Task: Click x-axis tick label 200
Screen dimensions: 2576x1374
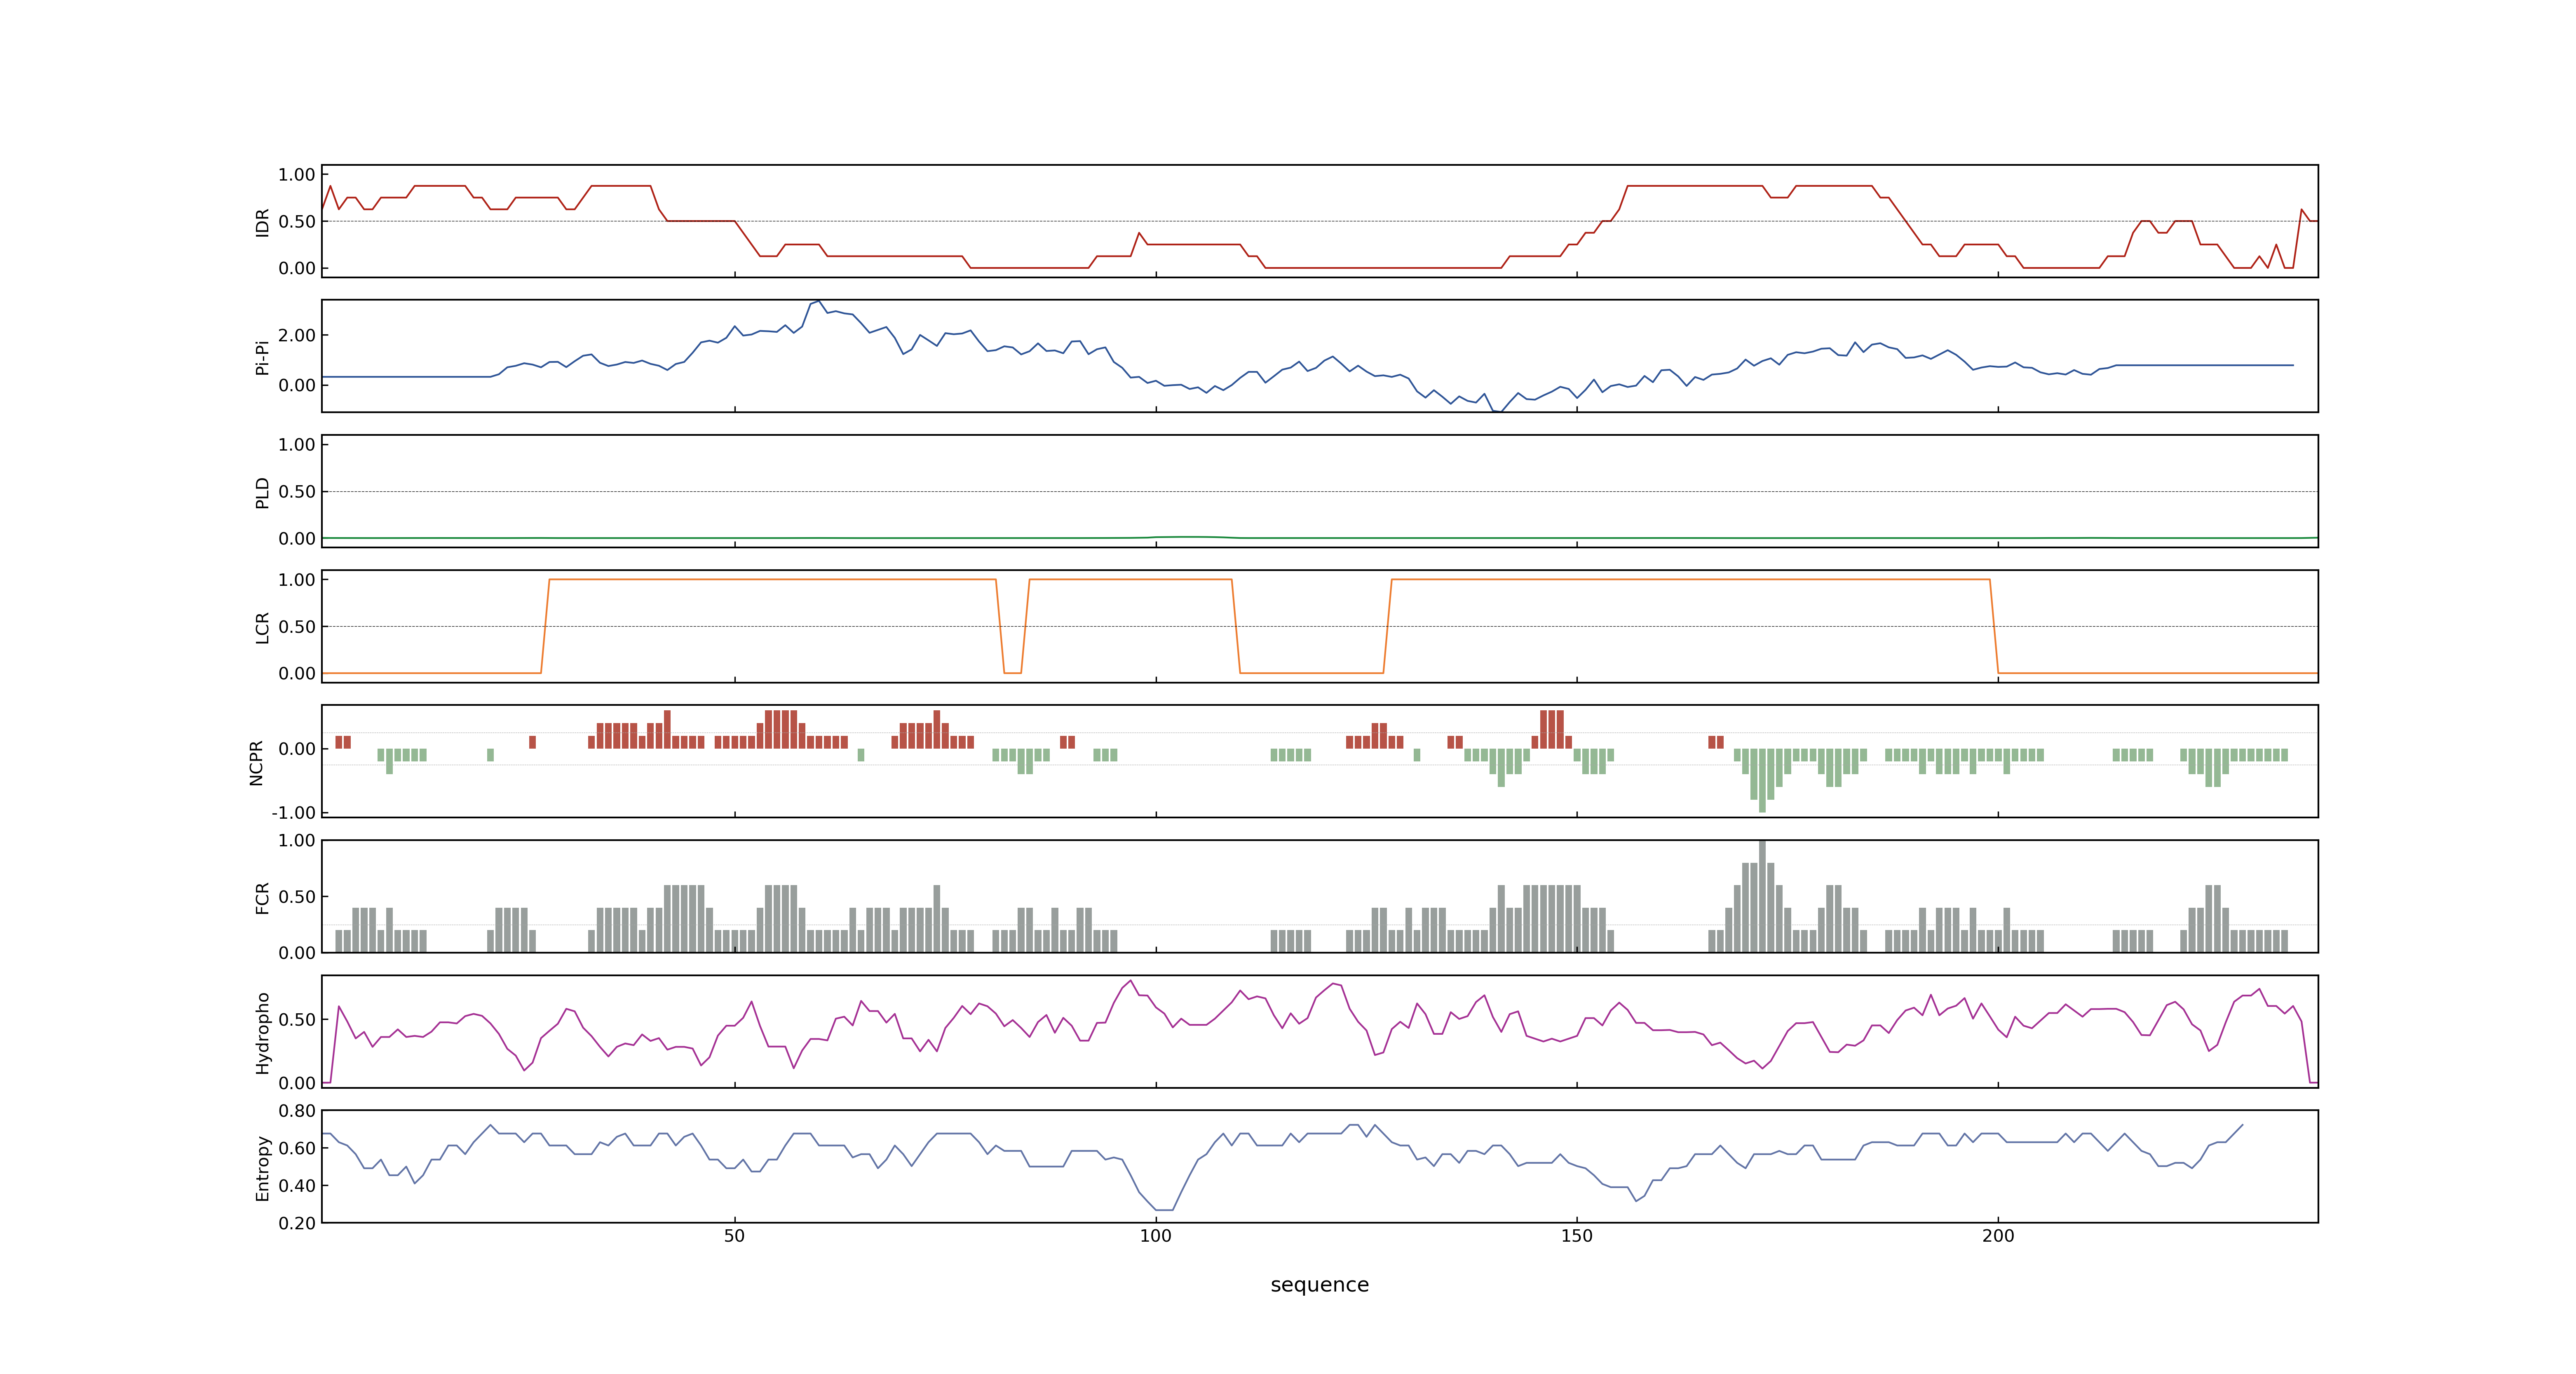Action: click(x=1998, y=1236)
